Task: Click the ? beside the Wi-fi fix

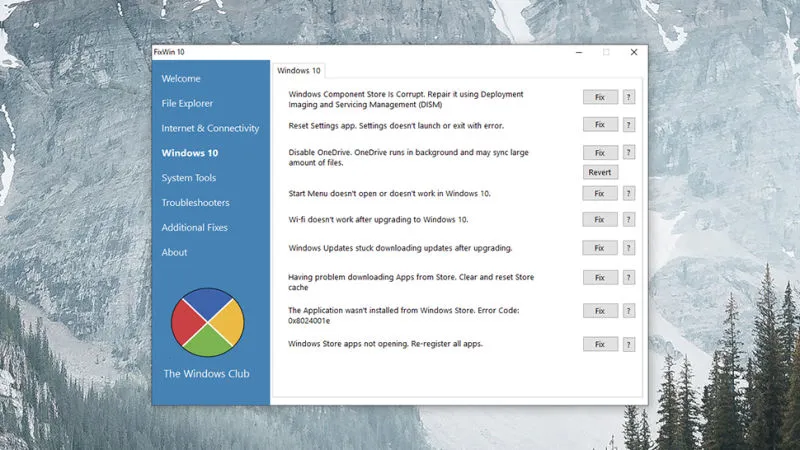Action: tap(628, 219)
